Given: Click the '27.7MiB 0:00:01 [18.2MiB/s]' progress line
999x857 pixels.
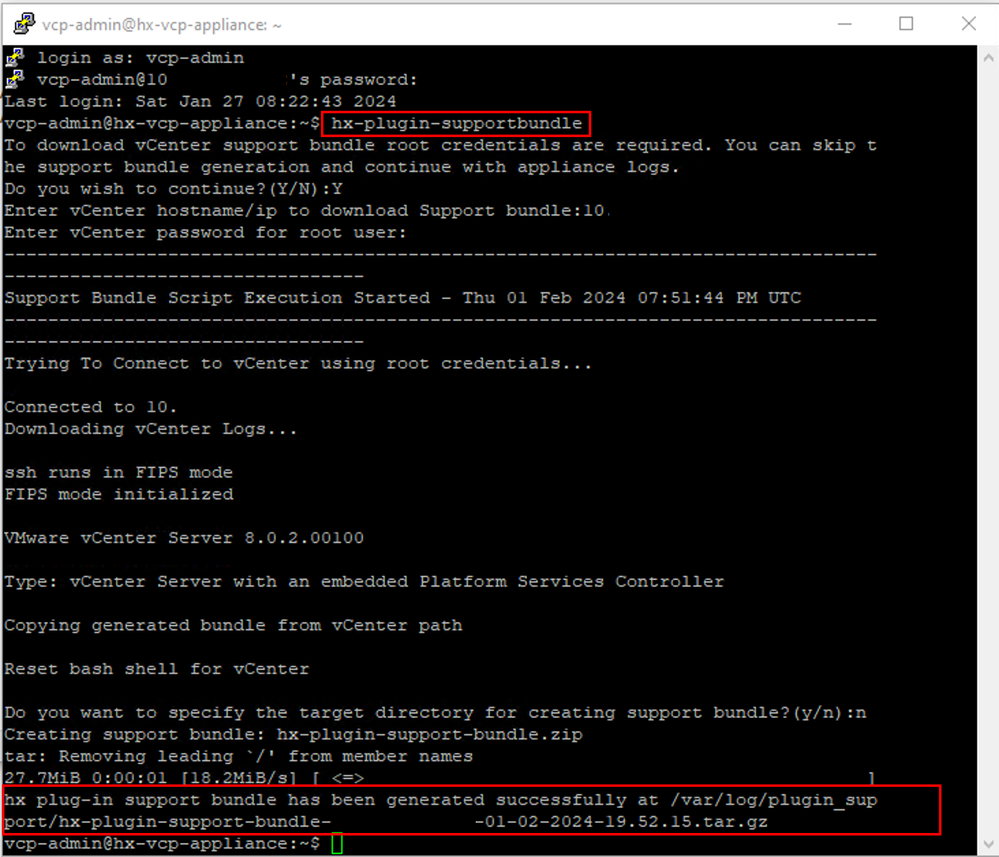Looking at the screenshot, I should (x=440, y=777).
